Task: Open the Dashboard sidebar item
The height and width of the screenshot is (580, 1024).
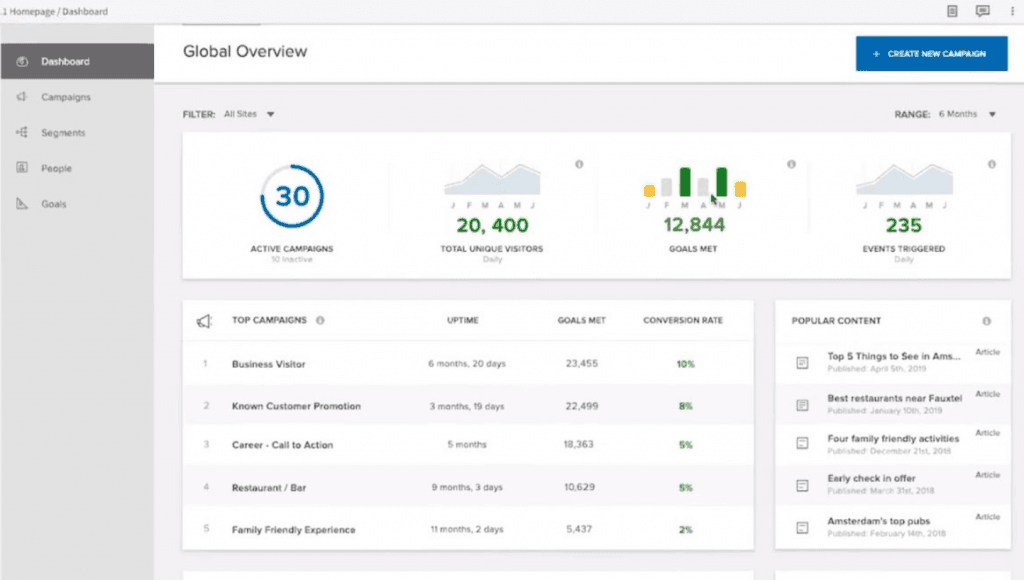Action: 77,61
